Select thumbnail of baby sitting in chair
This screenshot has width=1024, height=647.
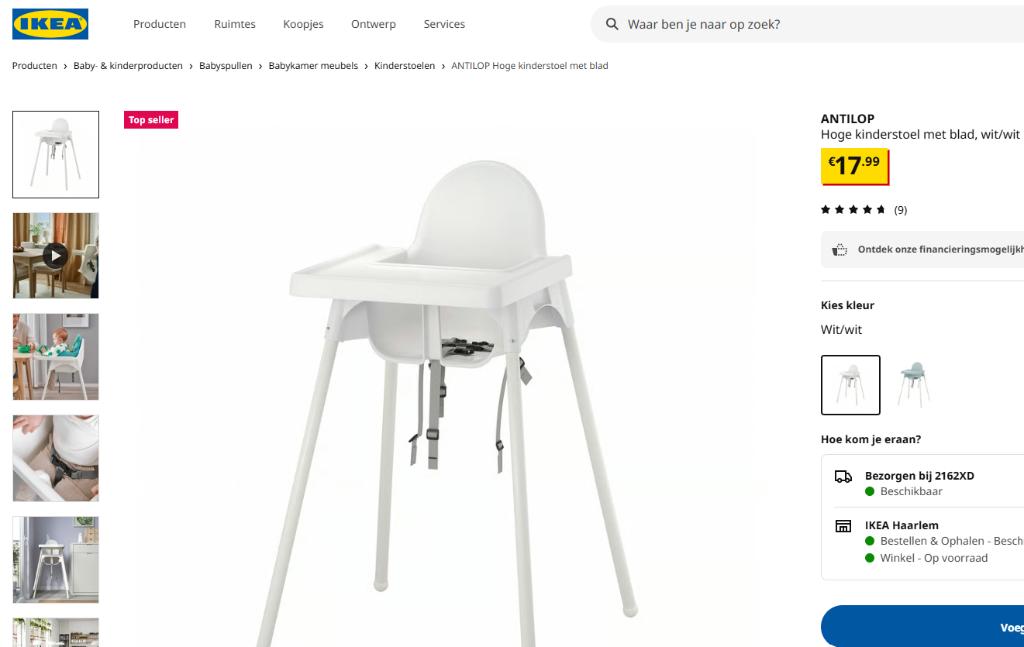[x=56, y=356]
